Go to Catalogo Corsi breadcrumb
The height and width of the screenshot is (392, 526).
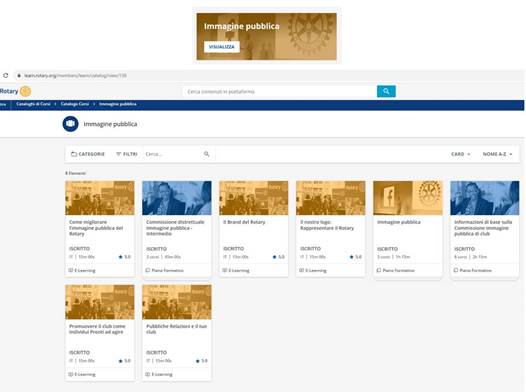coord(75,104)
